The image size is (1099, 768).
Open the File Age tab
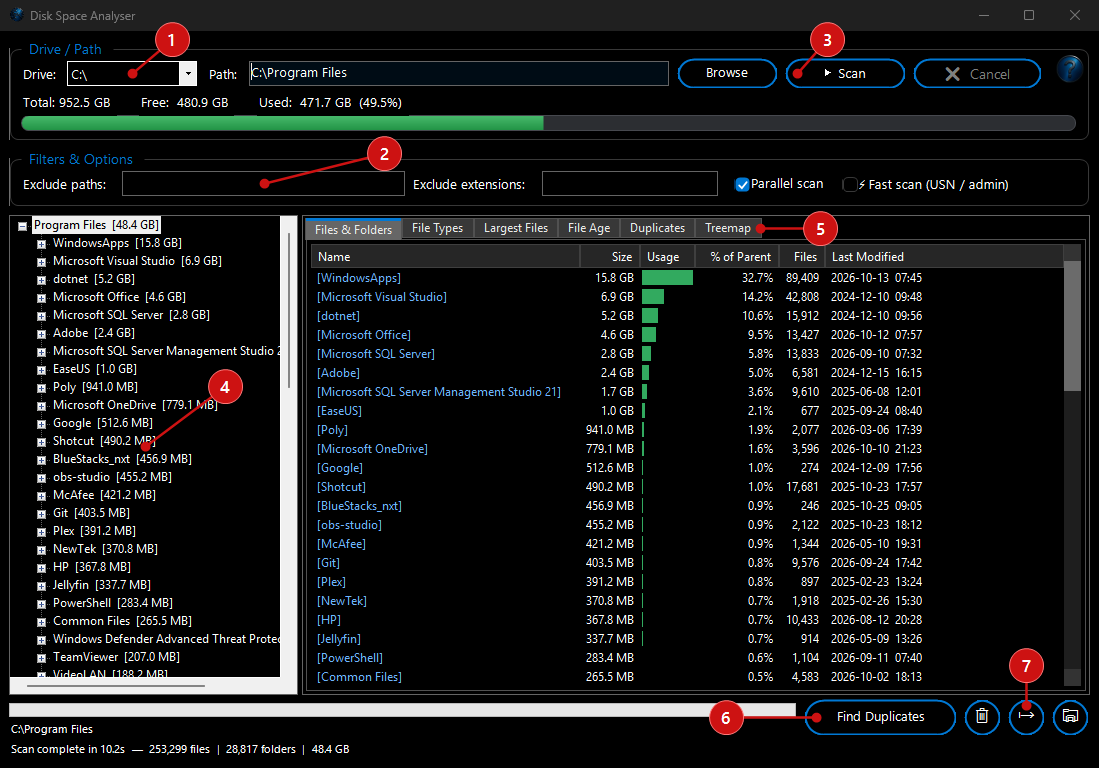(x=589, y=228)
